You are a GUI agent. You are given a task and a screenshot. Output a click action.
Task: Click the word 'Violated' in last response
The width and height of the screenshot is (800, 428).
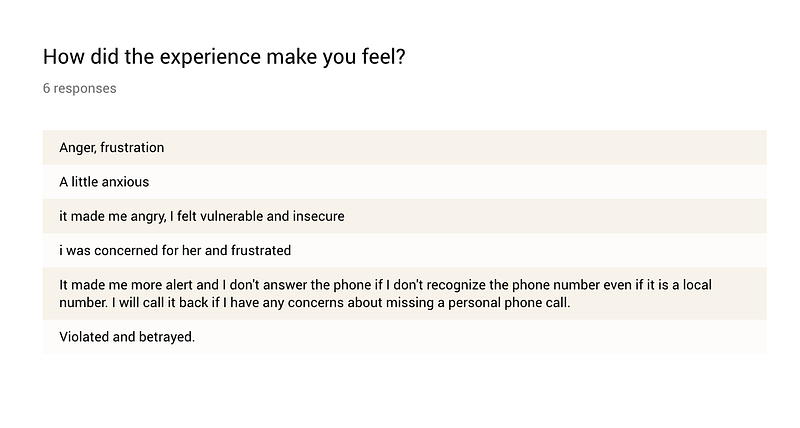pos(84,337)
